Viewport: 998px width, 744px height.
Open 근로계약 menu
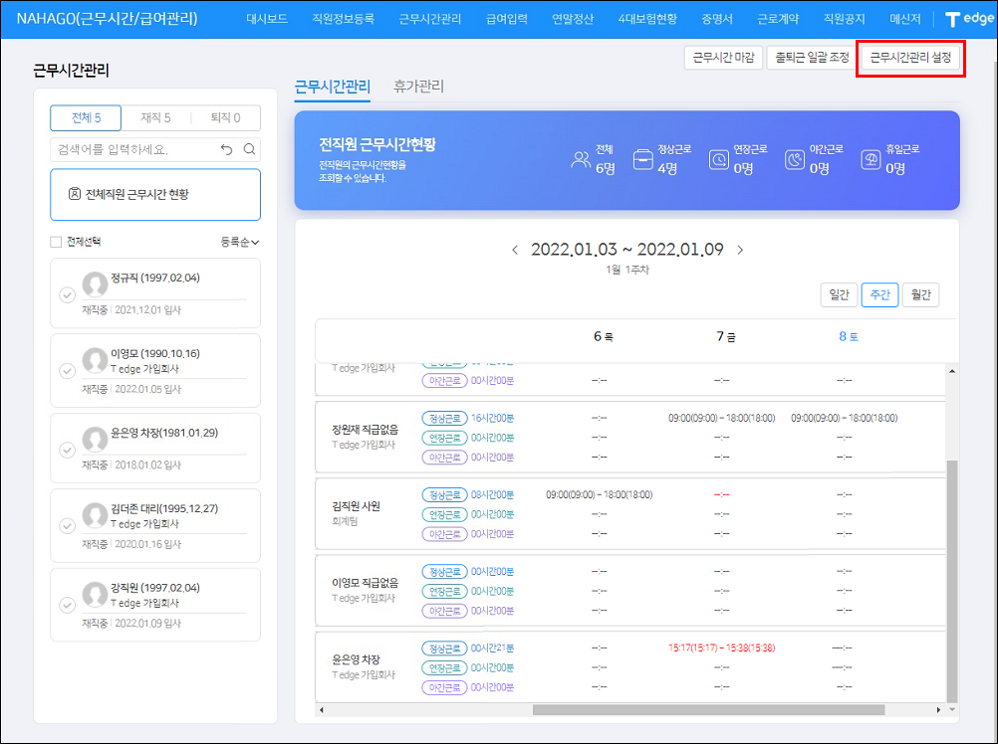pos(778,19)
